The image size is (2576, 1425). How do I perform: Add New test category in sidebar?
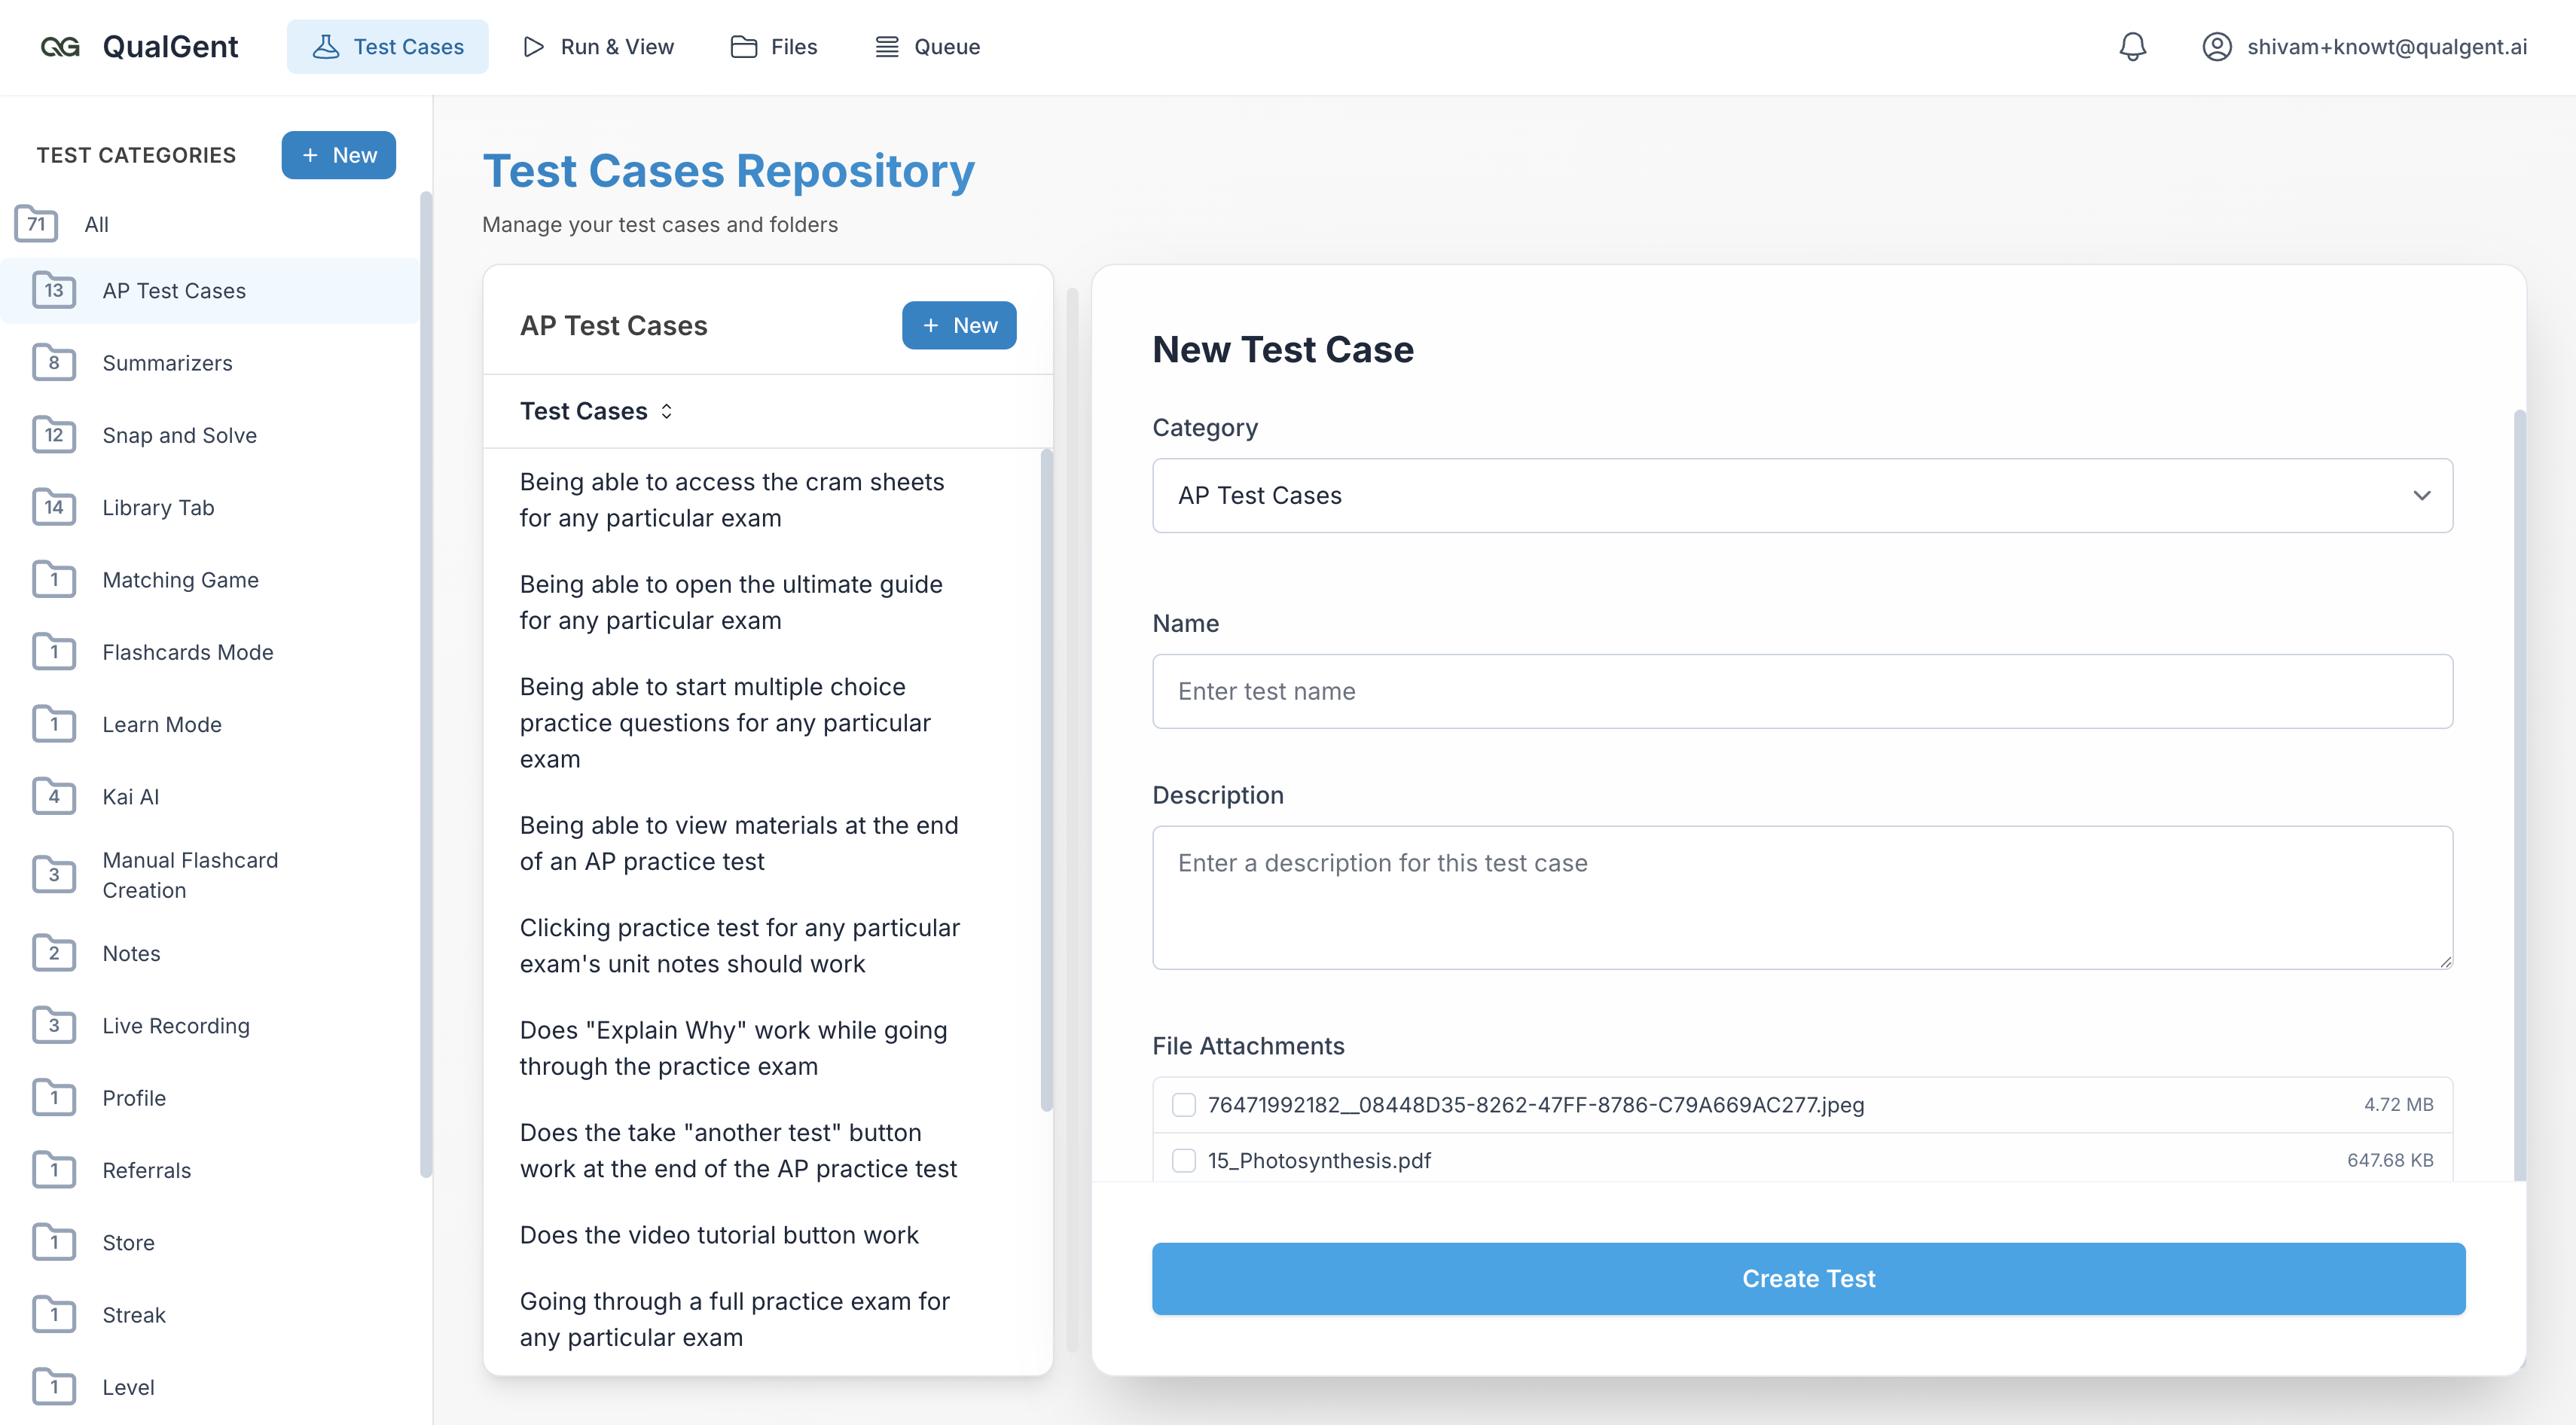[339, 155]
